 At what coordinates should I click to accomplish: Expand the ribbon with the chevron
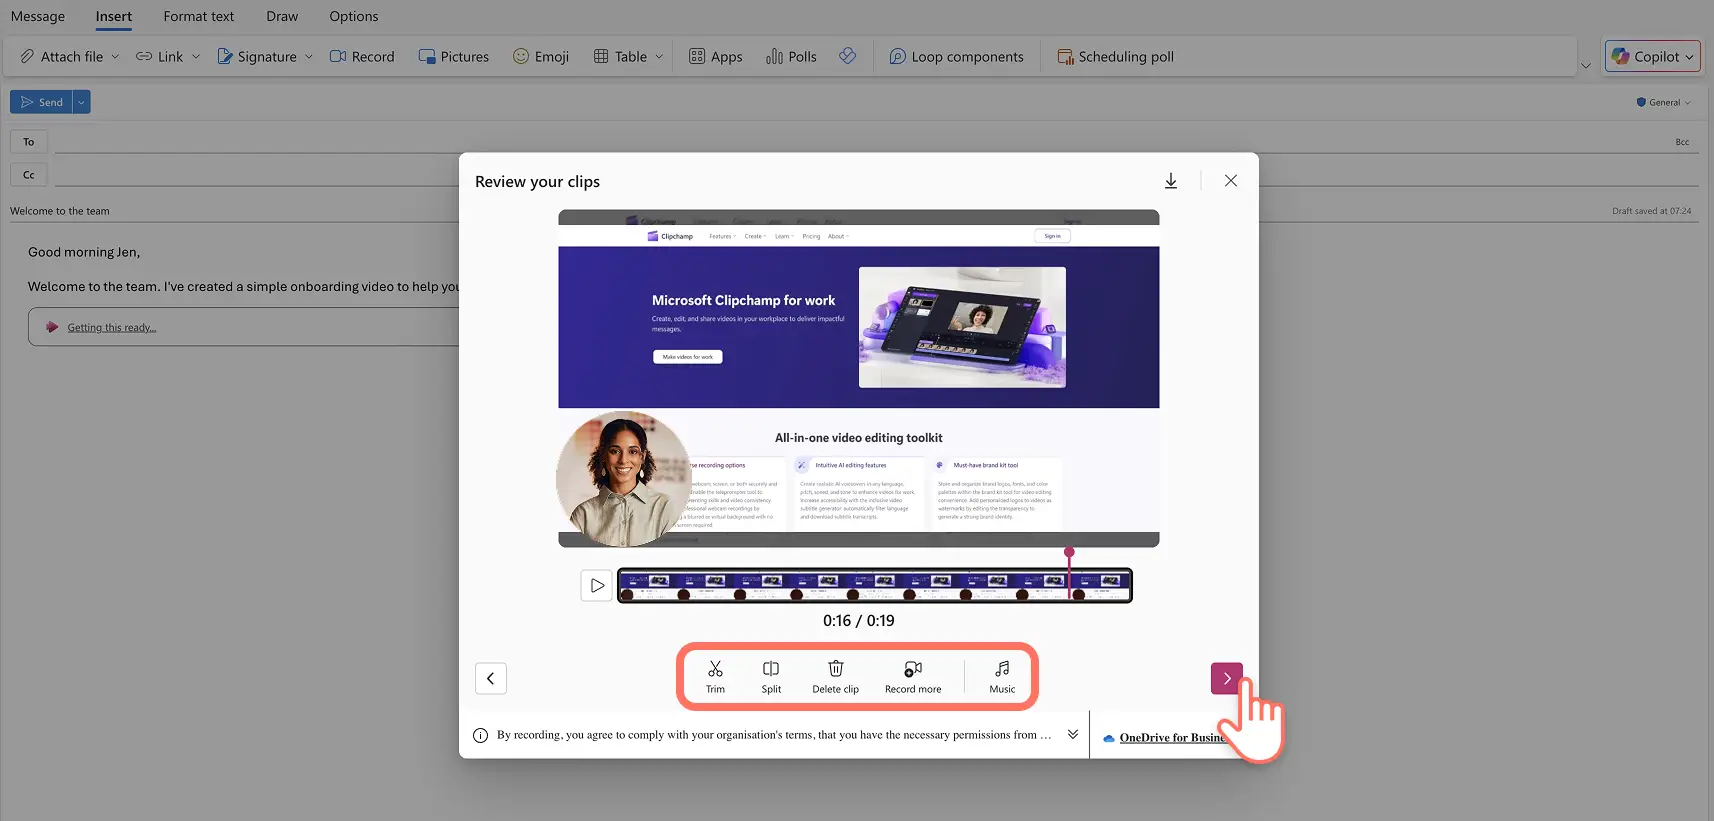[1586, 66]
